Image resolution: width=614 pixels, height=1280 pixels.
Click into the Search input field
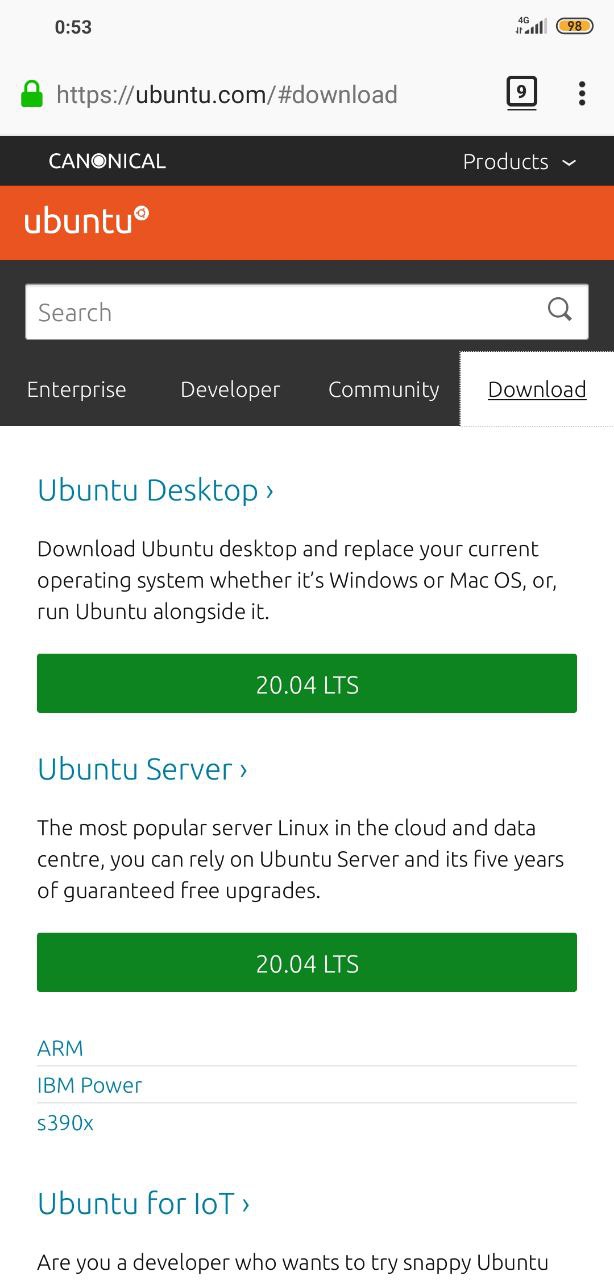click(x=285, y=312)
